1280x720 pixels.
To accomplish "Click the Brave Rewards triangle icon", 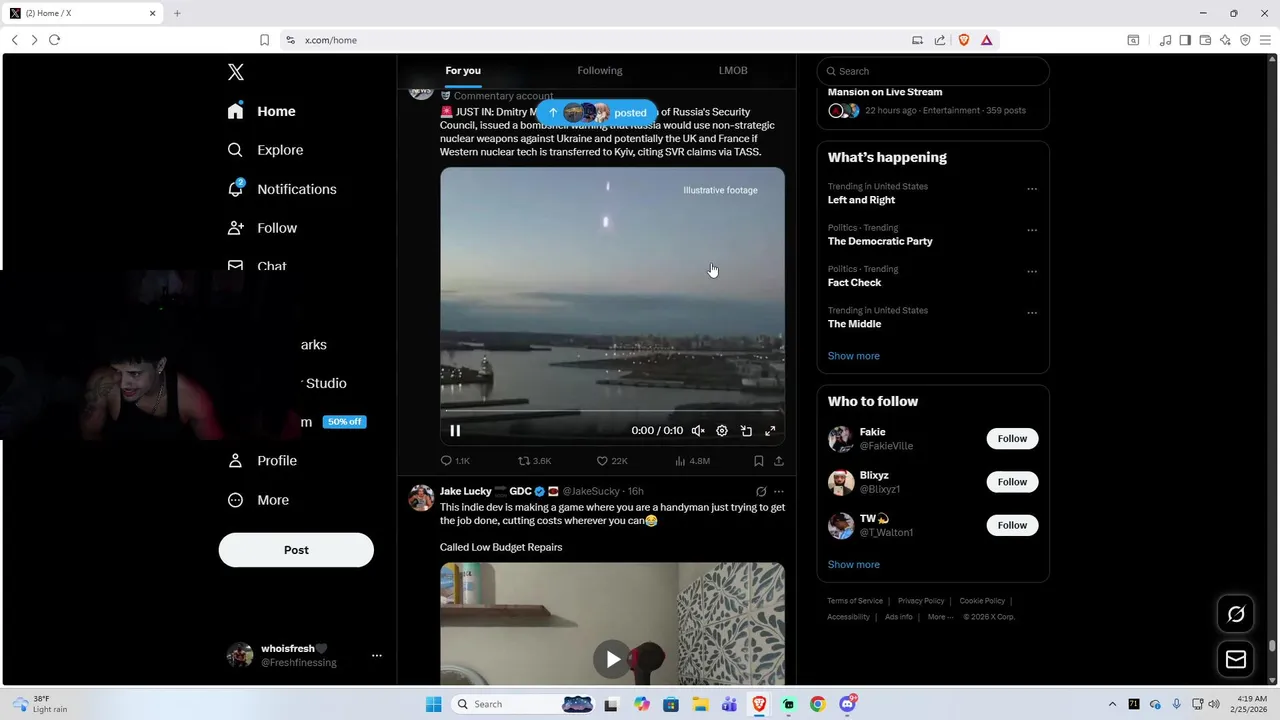I will click(x=986, y=40).
